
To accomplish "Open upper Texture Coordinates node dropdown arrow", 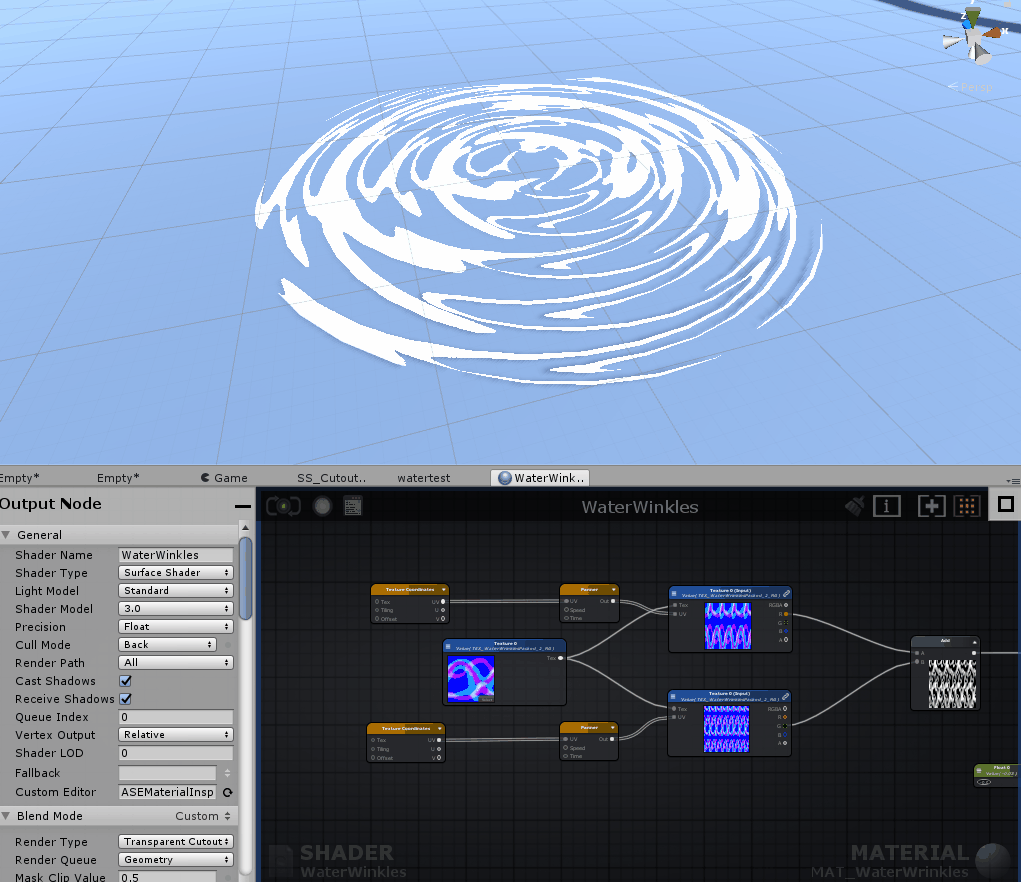I will [443, 590].
